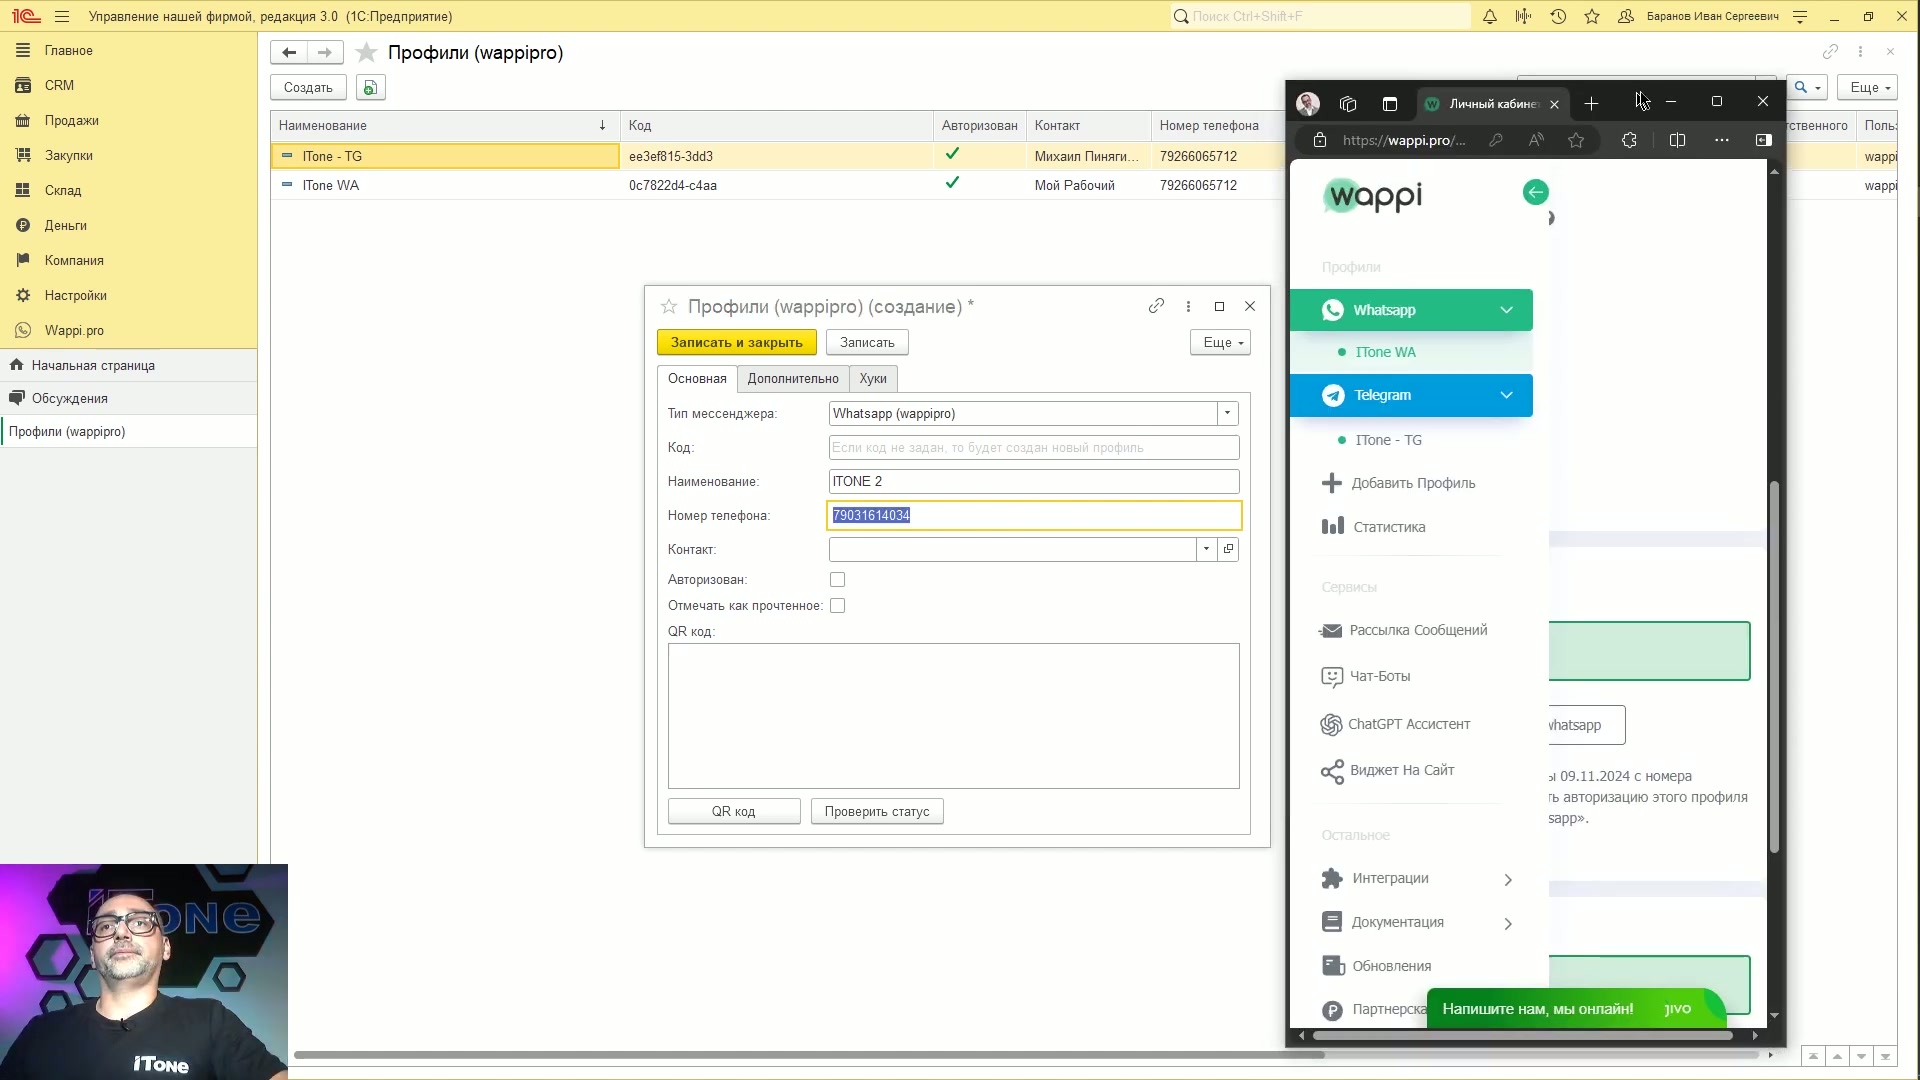Click the Создать button in the profiles list
This screenshot has height=1080, width=1920.
pos(308,88)
